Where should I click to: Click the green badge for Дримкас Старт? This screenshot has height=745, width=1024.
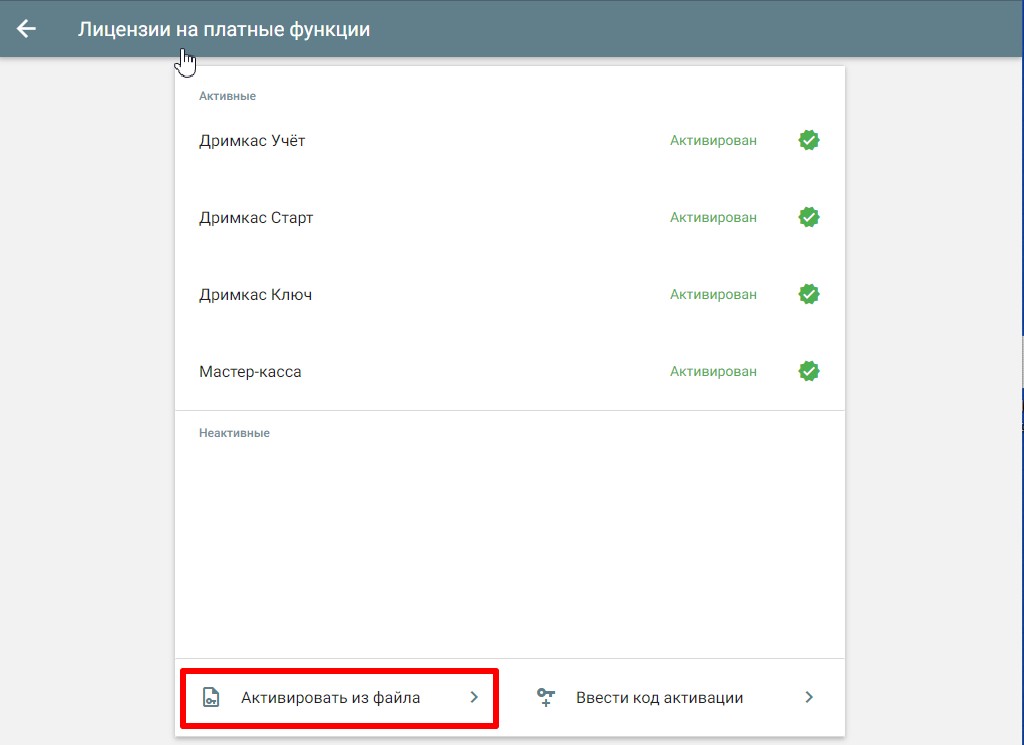[809, 217]
